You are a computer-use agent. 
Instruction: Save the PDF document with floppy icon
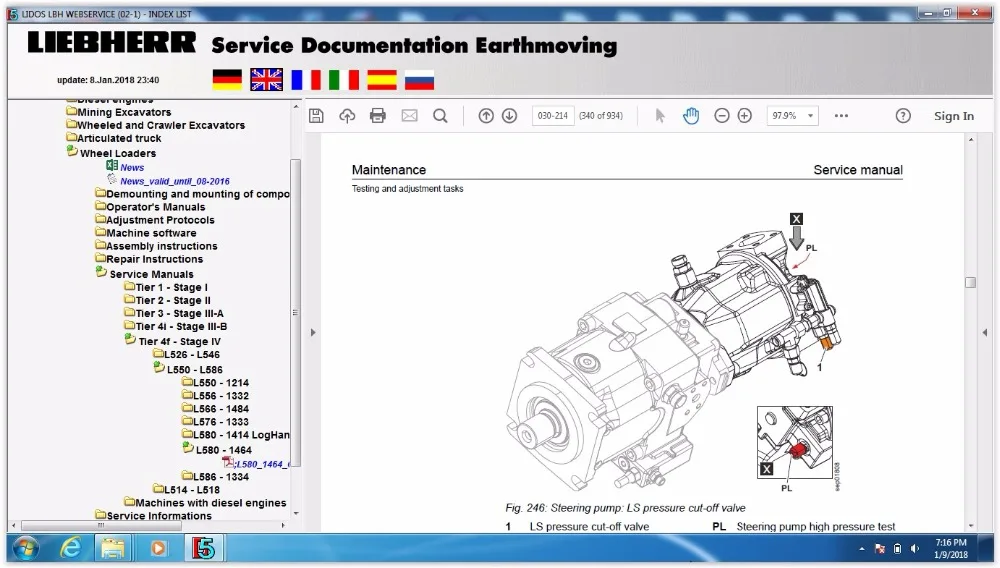316,115
